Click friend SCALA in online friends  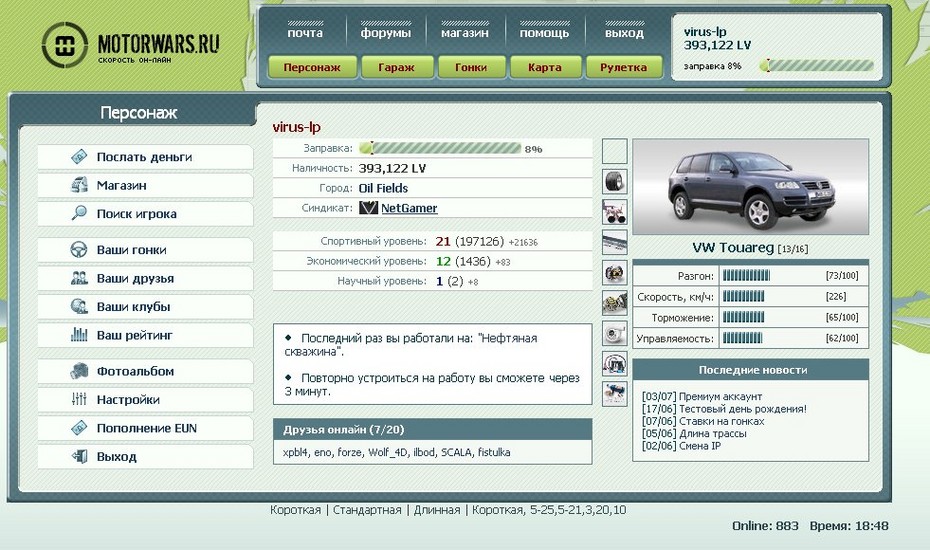point(456,452)
